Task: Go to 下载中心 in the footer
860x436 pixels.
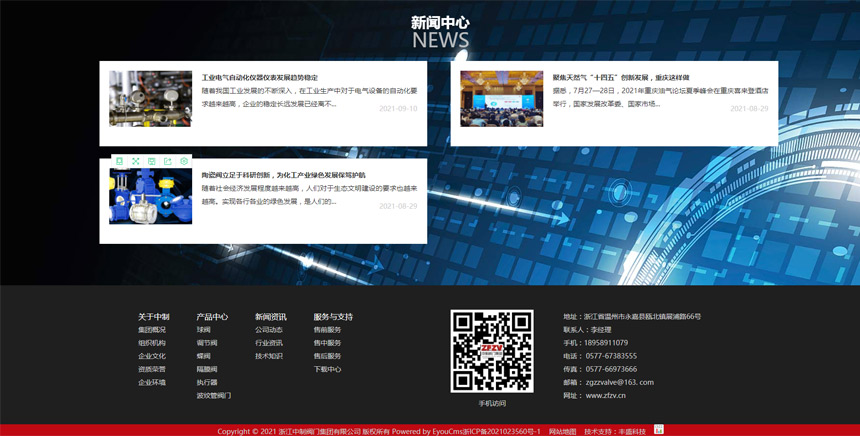Action: [327, 369]
